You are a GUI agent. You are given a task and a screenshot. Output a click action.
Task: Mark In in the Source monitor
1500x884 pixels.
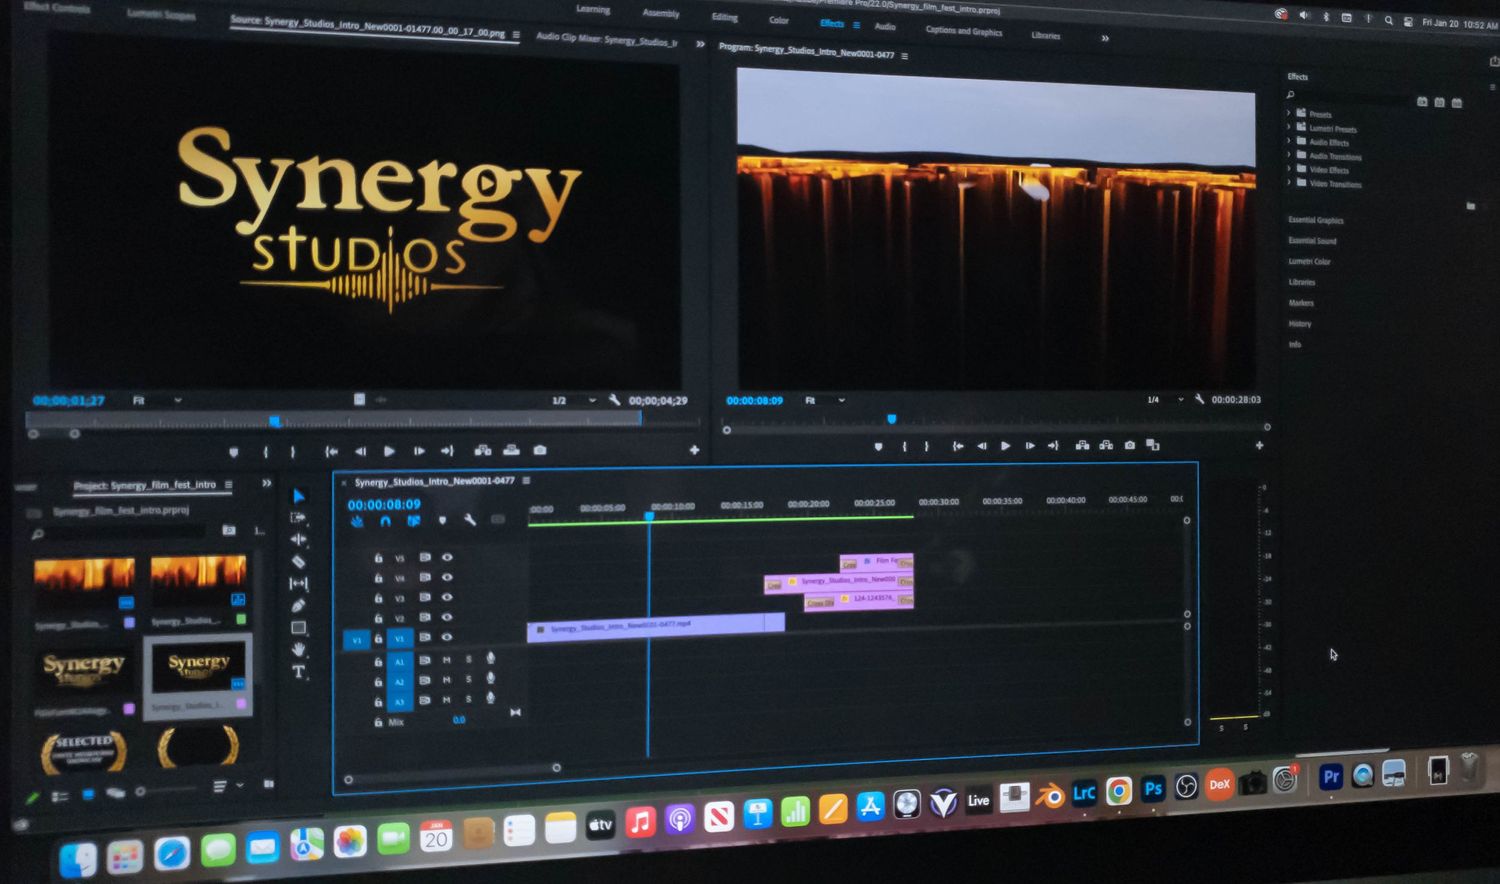[x=265, y=452]
